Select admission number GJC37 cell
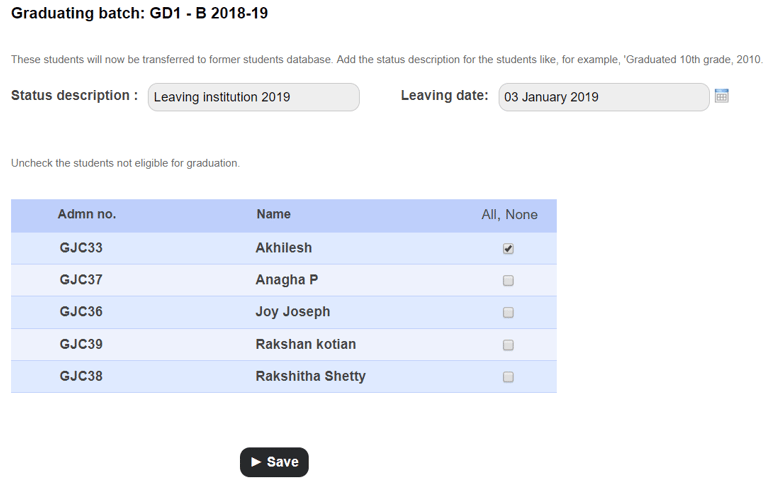The height and width of the screenshot is (485, 768). (81, 280)
